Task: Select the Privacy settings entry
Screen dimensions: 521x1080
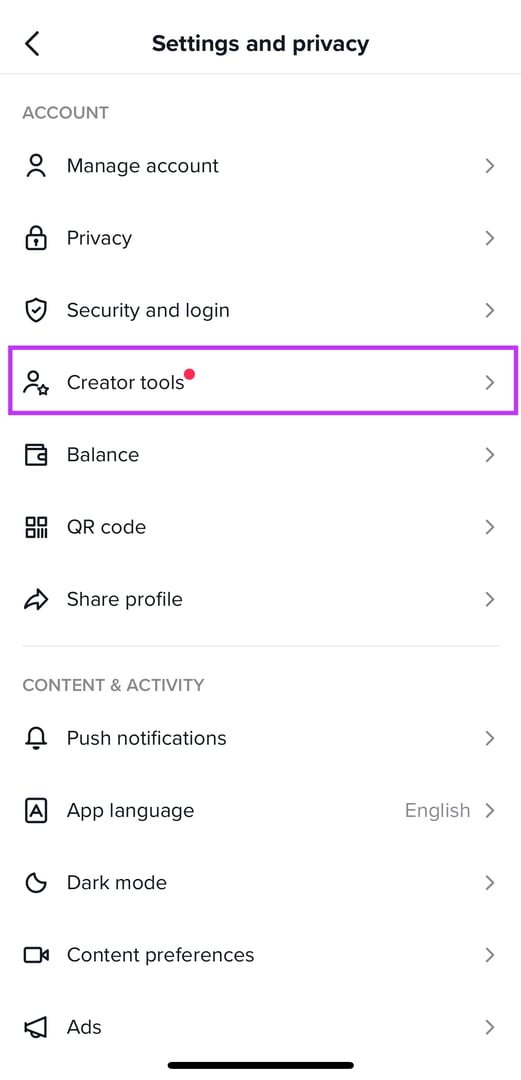Action: click(260, 238)
